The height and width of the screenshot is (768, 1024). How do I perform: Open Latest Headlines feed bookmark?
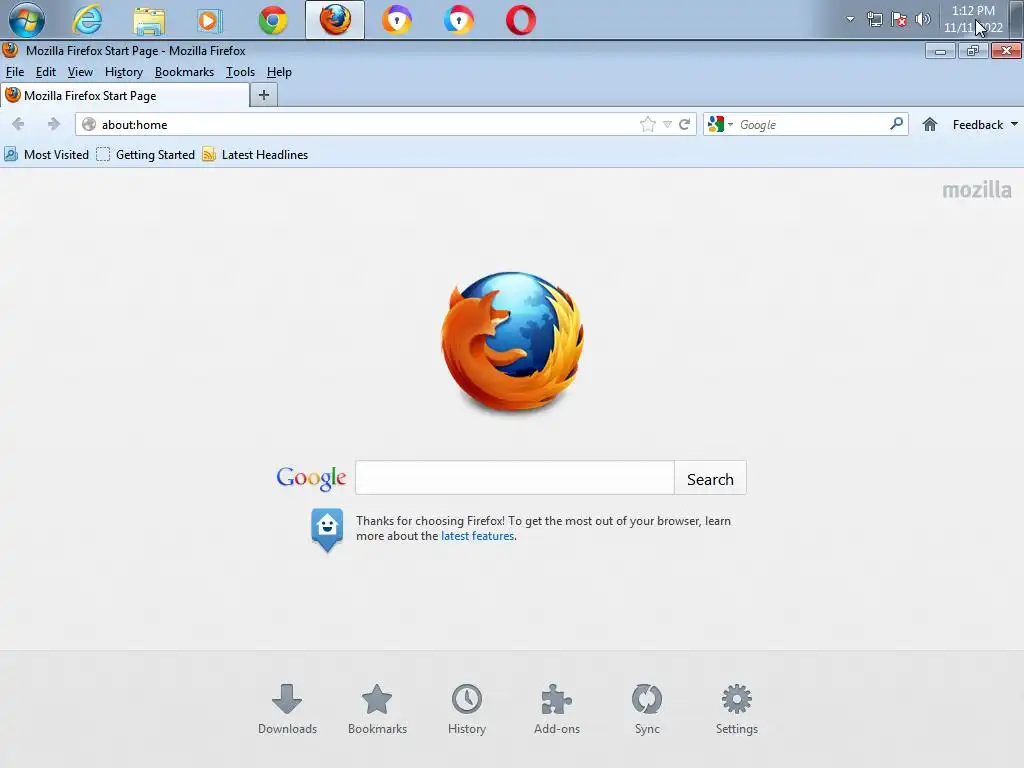coord(255,155)
